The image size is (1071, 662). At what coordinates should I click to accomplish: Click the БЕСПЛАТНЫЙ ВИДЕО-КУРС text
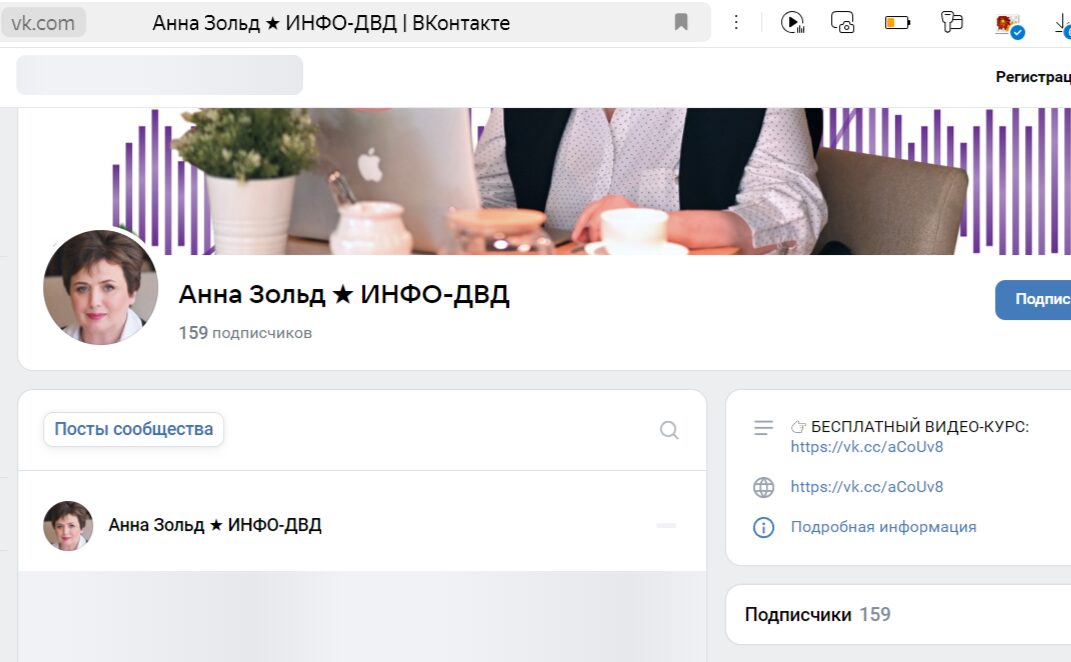point(919,427)
